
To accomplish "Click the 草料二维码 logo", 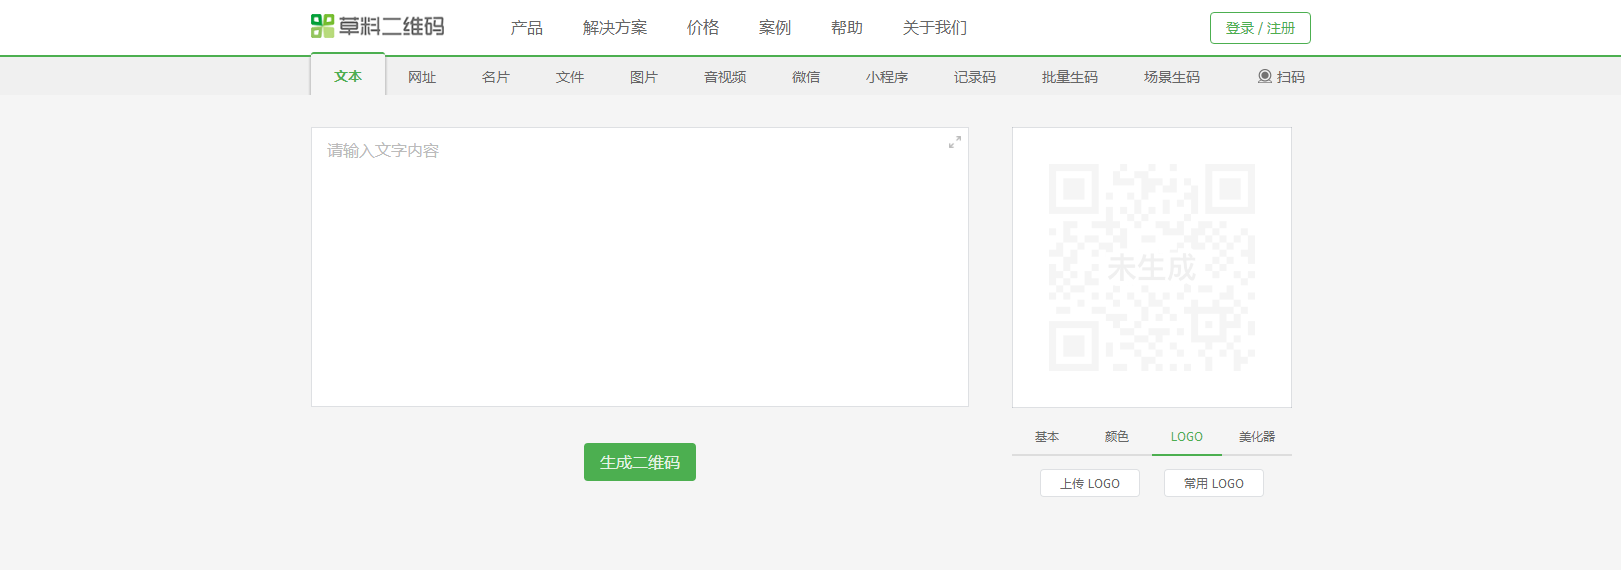I will (x=378, y=26).
